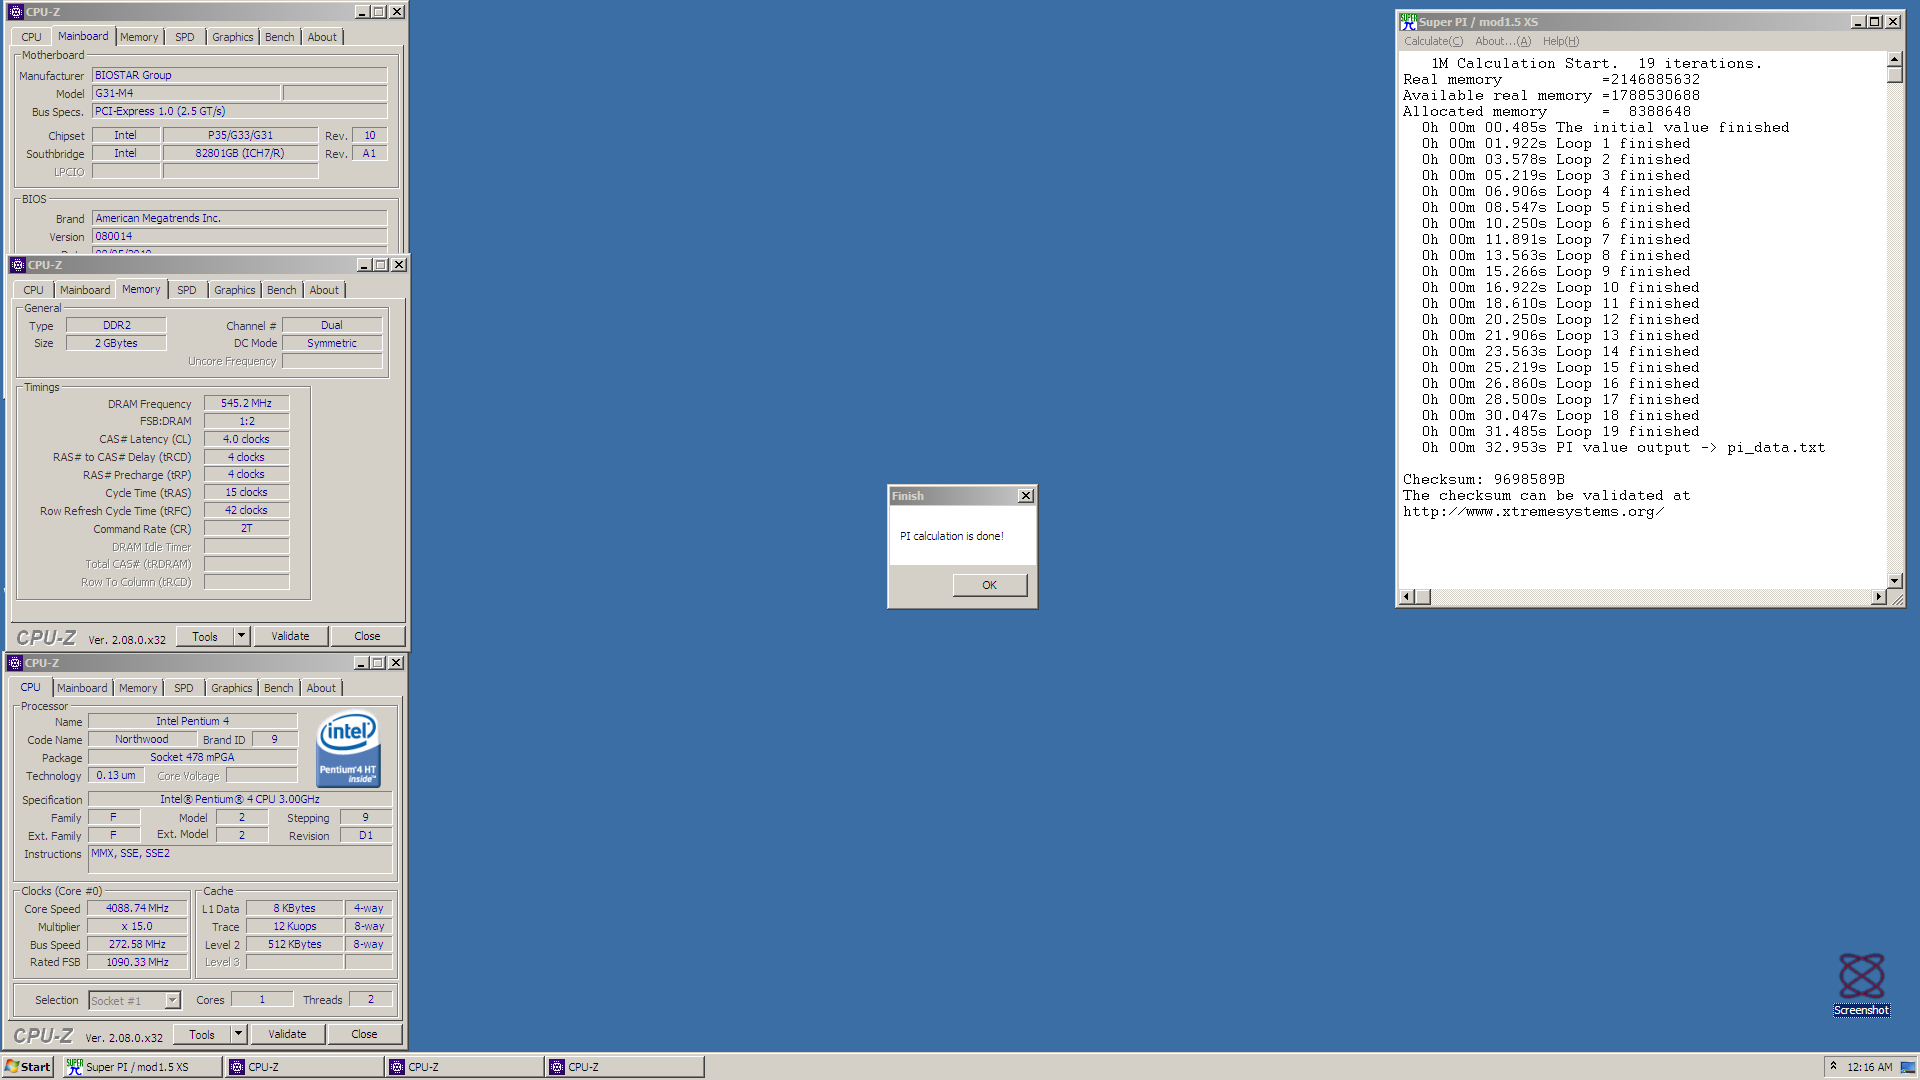Screen dimensions: 1920x1080
Task: Click OK in the Finish dialog
Action: point(989,585)
